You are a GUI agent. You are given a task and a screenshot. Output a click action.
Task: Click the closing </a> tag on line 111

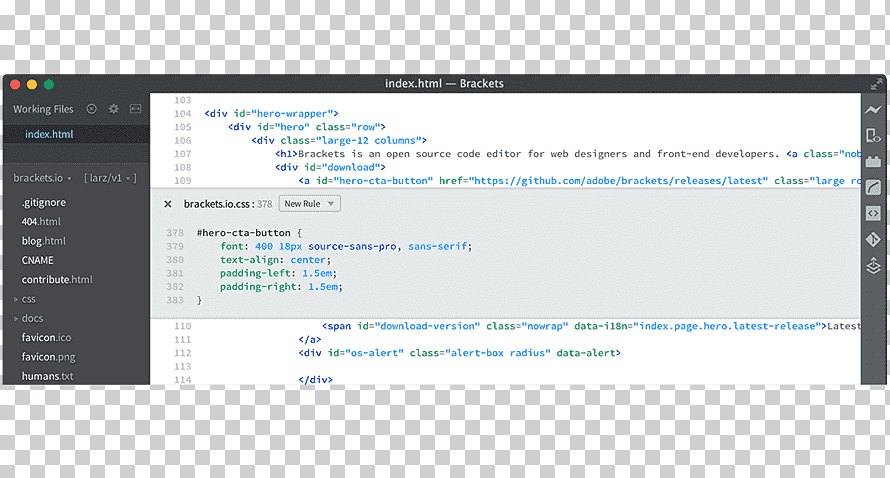pos(310,339)
